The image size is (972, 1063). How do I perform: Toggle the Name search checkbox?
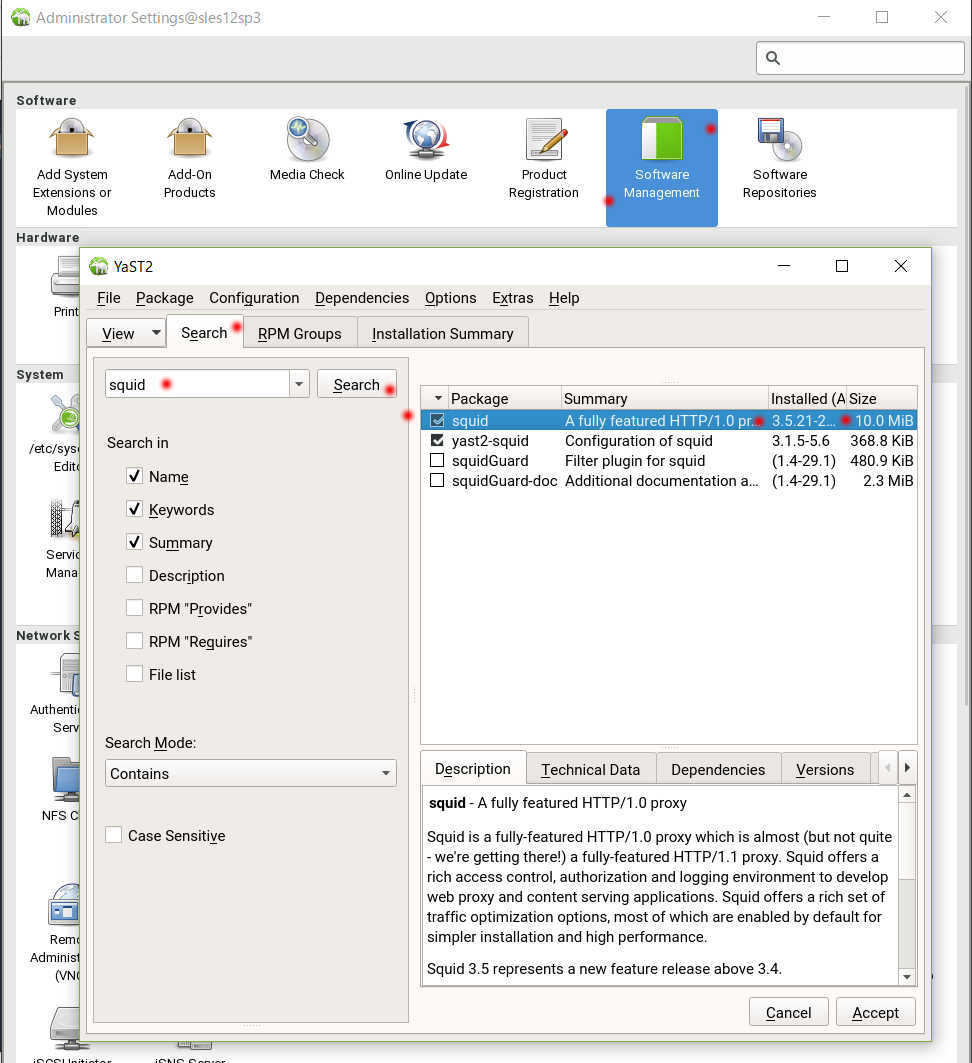click(x=134, y=476)
